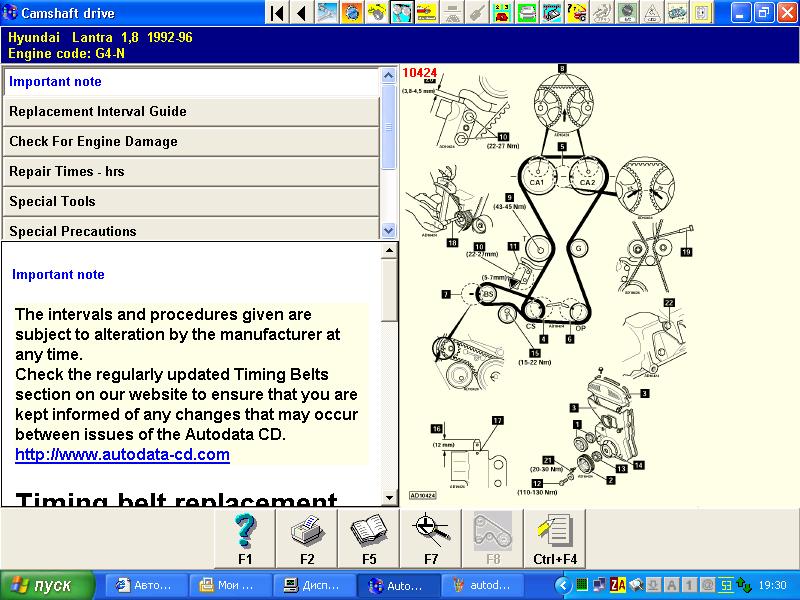This screenshot has width=800, height=600.
Task: Click the greyed-out airbag toolbar icon
Action: pyautogui.click(x=602, y=12)
